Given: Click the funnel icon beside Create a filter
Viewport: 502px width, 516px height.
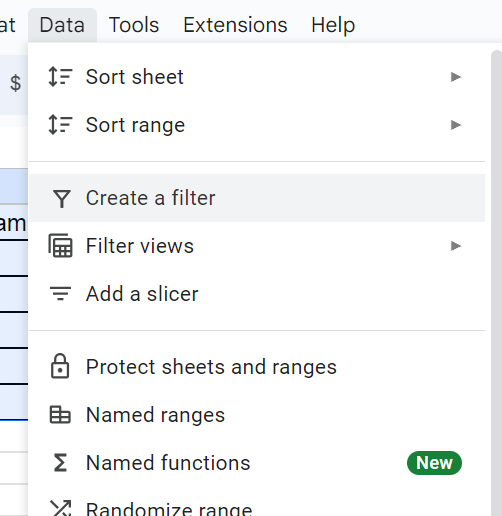Looking at the screenshot, I should 62,198.
